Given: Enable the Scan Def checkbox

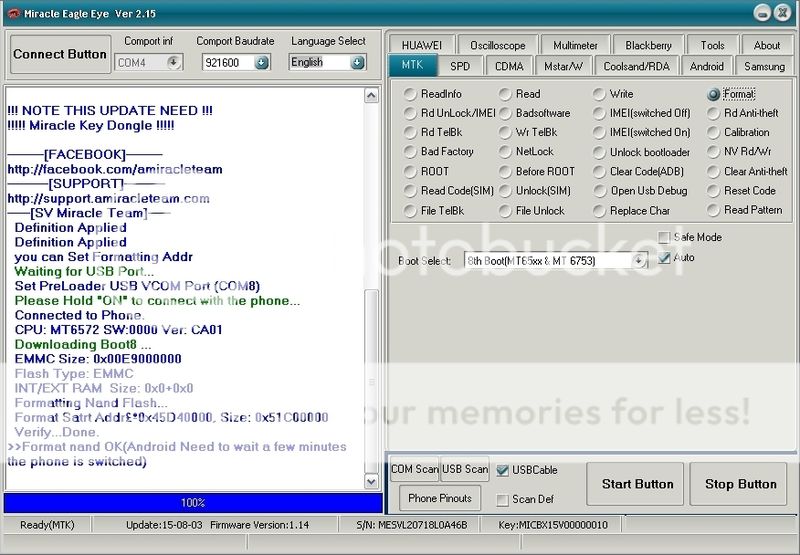Looking at the screenshot, I should [503, 499].
